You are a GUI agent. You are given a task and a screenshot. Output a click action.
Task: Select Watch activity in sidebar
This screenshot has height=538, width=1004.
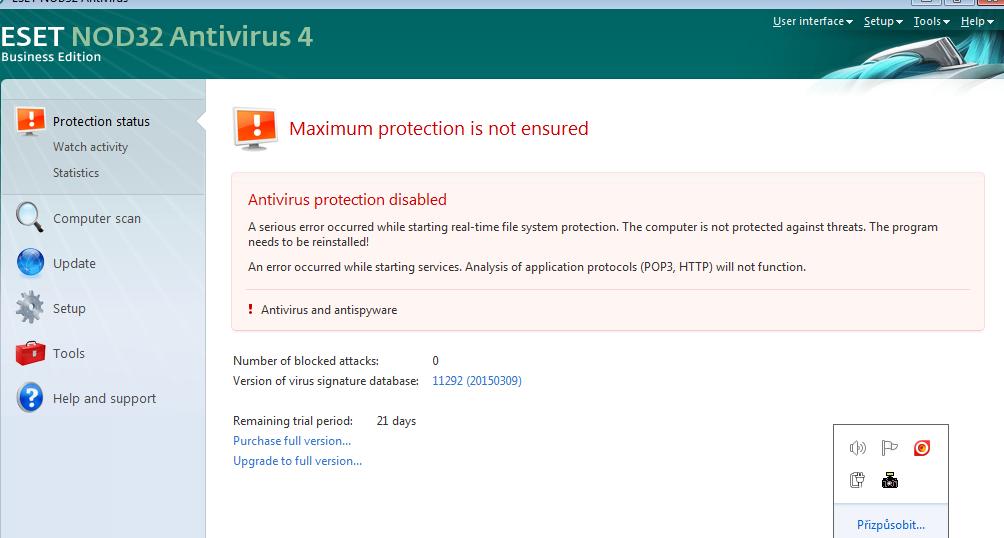tap(90, 147)
